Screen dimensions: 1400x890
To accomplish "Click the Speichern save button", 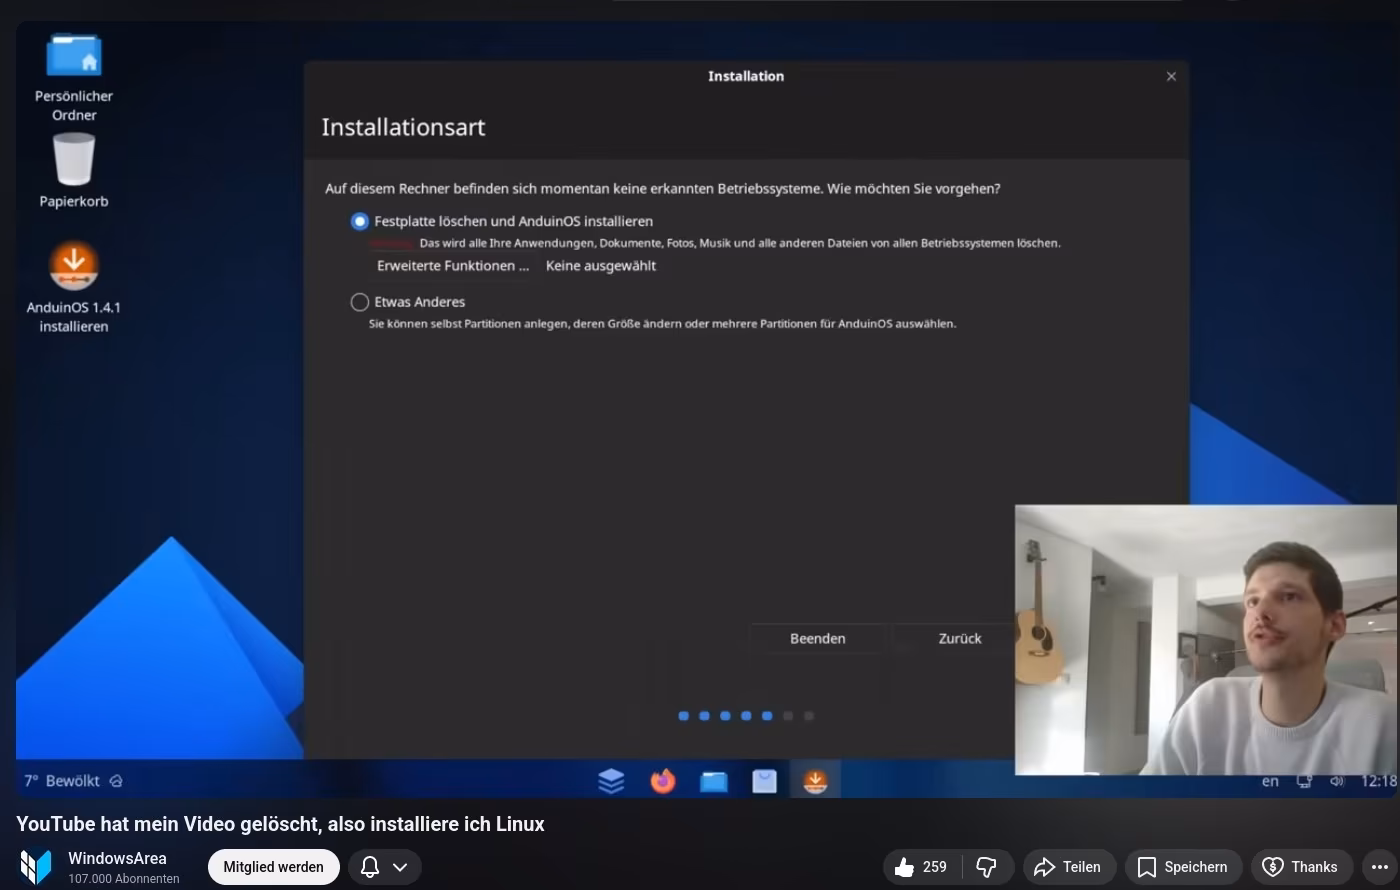I will coord(1183,867).
